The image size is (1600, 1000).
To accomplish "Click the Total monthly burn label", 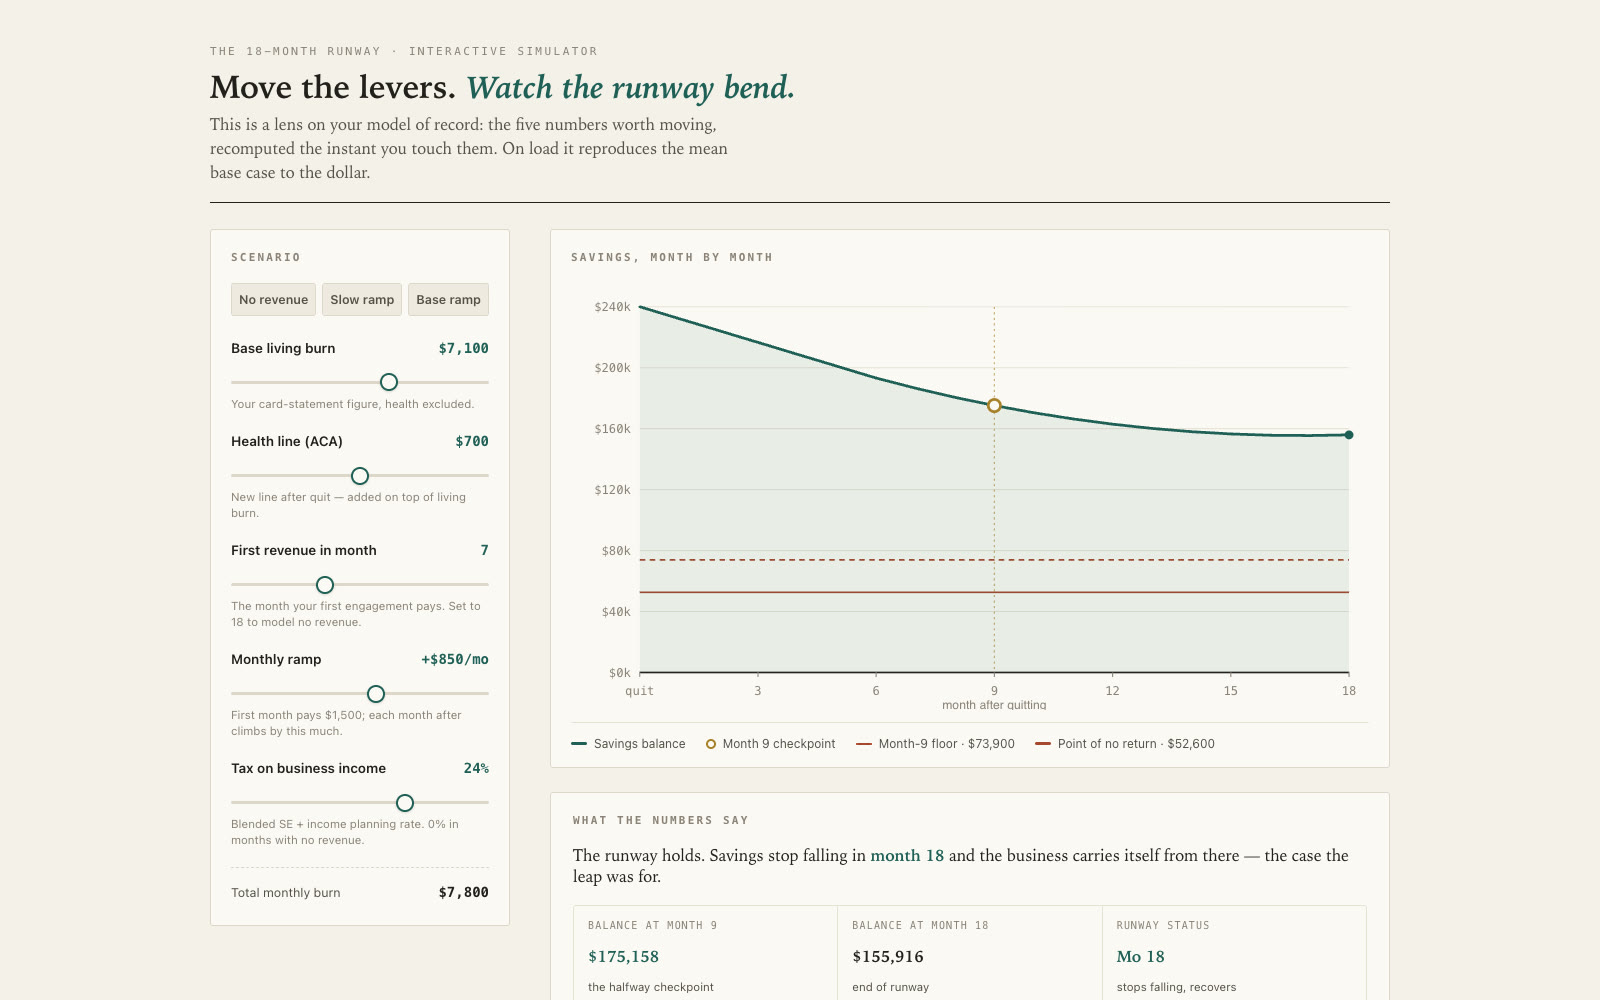I will click(286, 893).
